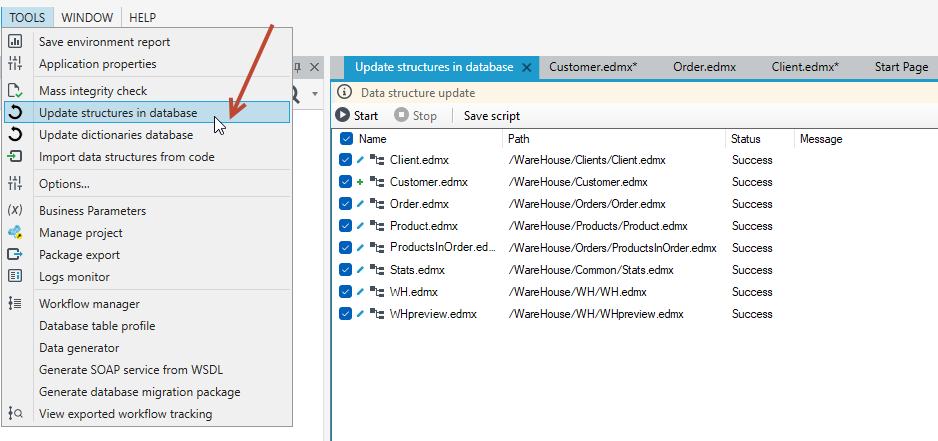
Task: Click the green plus icon on Customer.edmx row
Action: point(360,182)
